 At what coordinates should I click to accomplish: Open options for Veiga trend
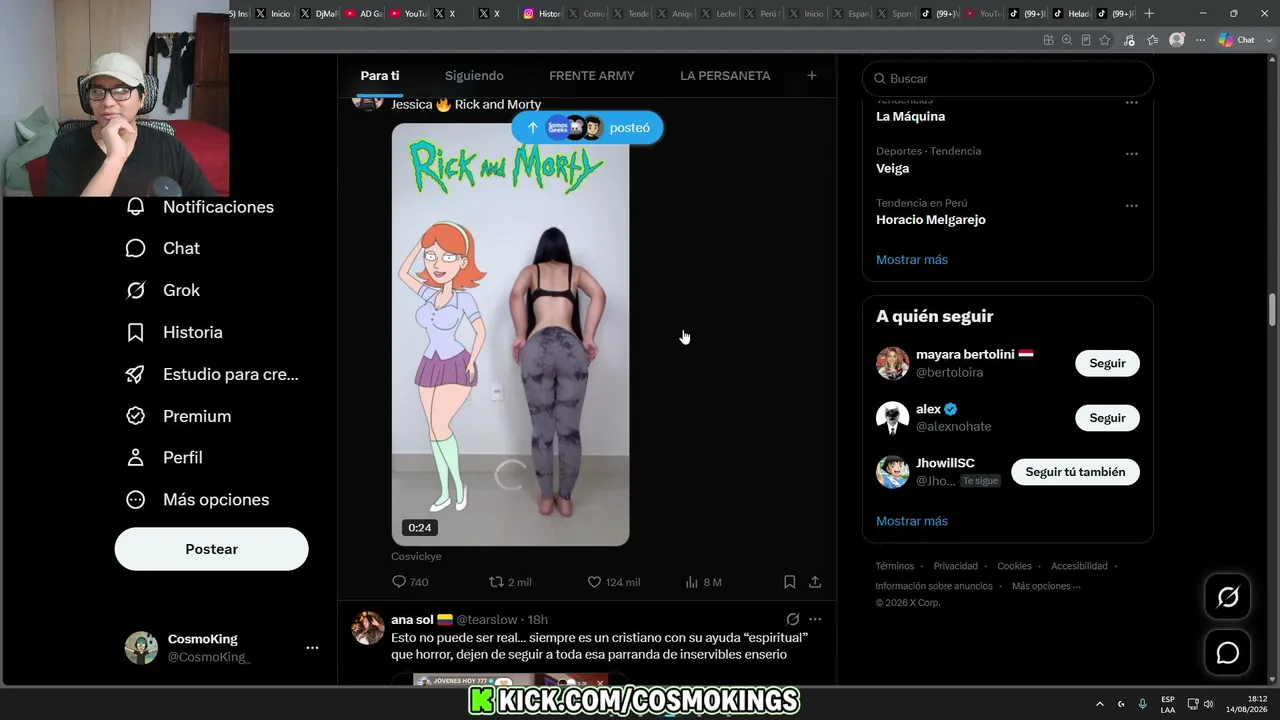click(x=1132, y=154)
